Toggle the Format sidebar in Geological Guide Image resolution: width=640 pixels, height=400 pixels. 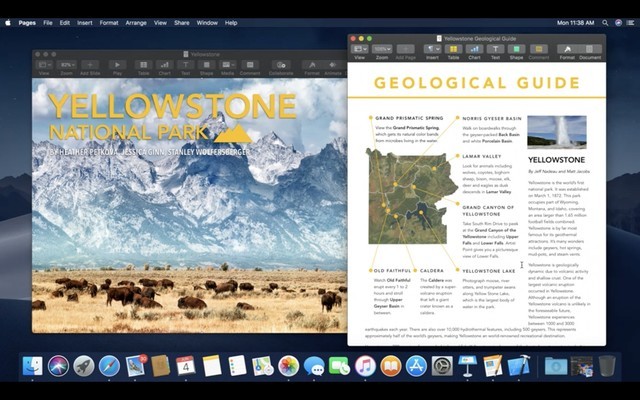point(567,49)
